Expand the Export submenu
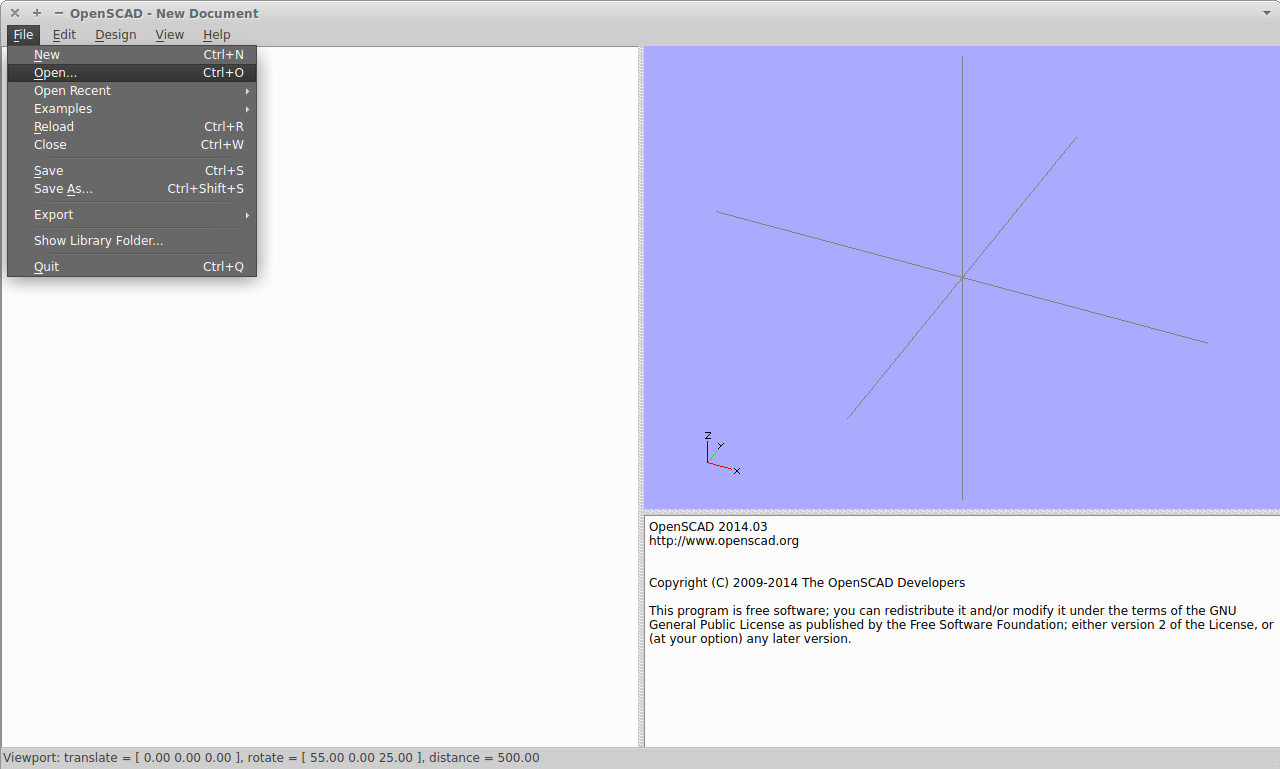 point(132,215)
